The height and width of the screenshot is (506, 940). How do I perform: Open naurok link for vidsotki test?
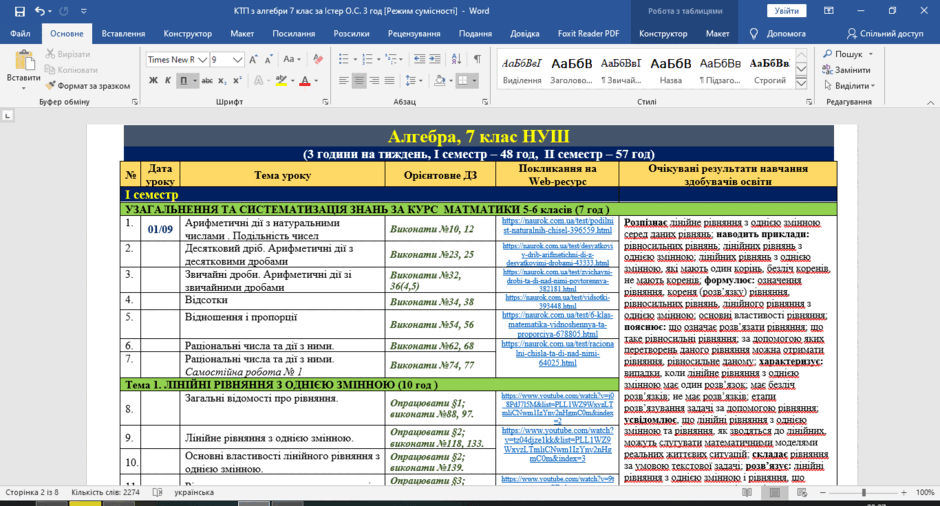(x=558, y=301)
